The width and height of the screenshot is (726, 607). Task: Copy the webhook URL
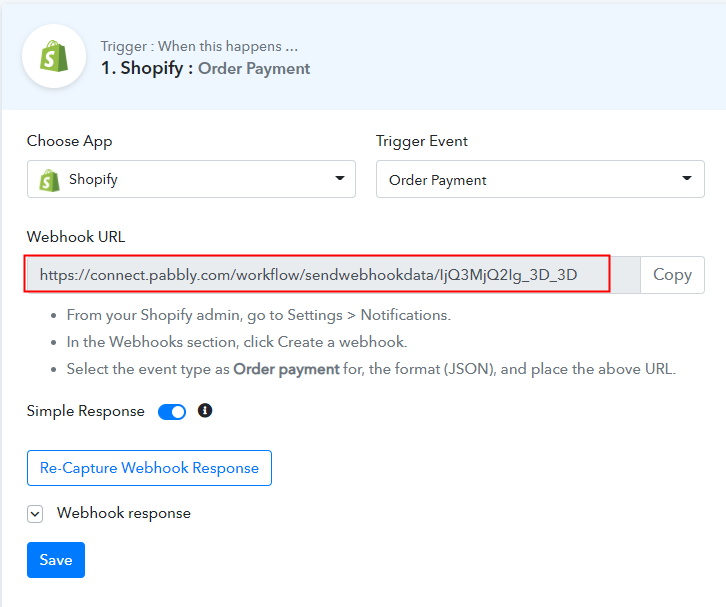pos(672,275)
